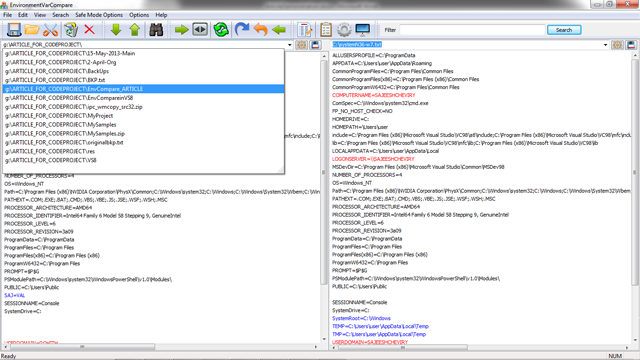Click the computer monitor toolbar icon
The height and width of the screenshot is (360, 640).
pyautogui.click(x=362, y=30)
